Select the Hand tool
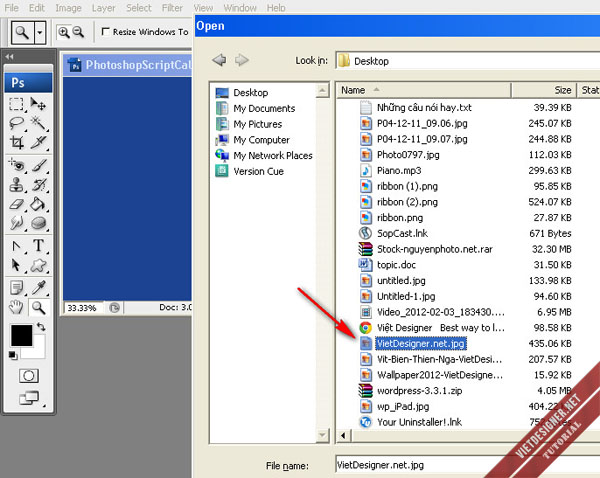This screenshot has height=478, width=600. (16, 307)
